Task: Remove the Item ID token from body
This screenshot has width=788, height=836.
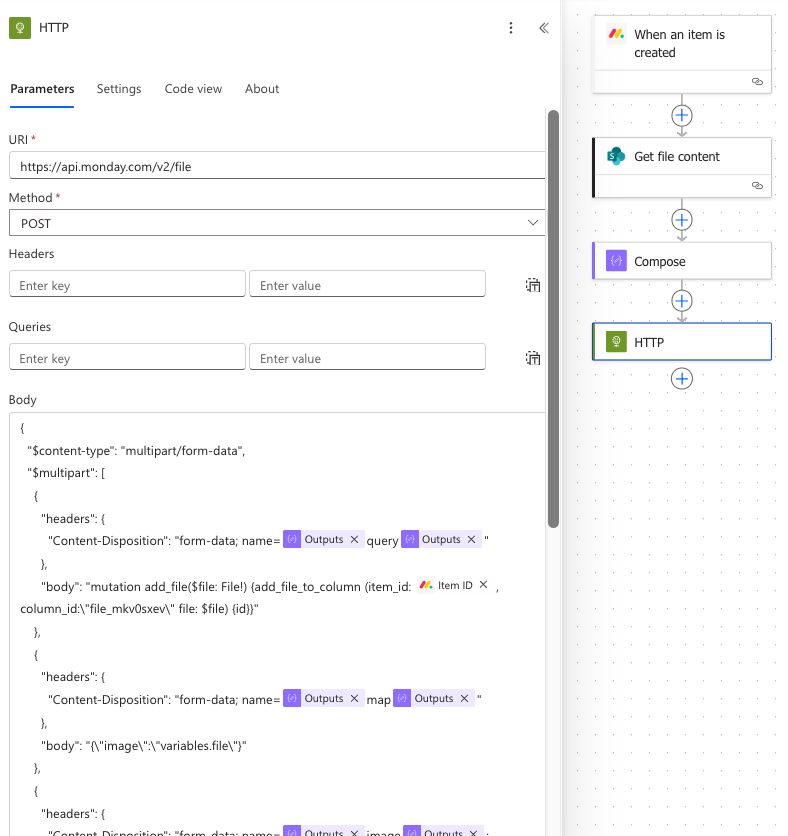Action: [x=484, y=585]
